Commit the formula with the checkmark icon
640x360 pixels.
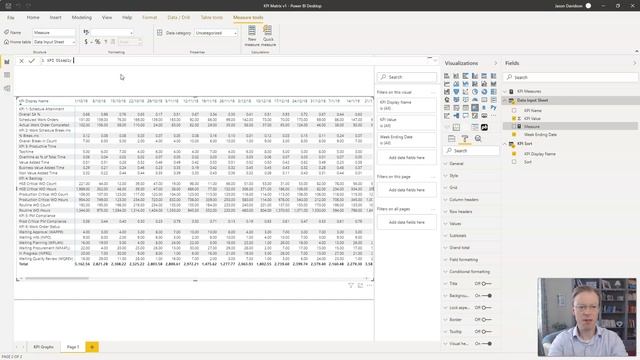(31, 61)
